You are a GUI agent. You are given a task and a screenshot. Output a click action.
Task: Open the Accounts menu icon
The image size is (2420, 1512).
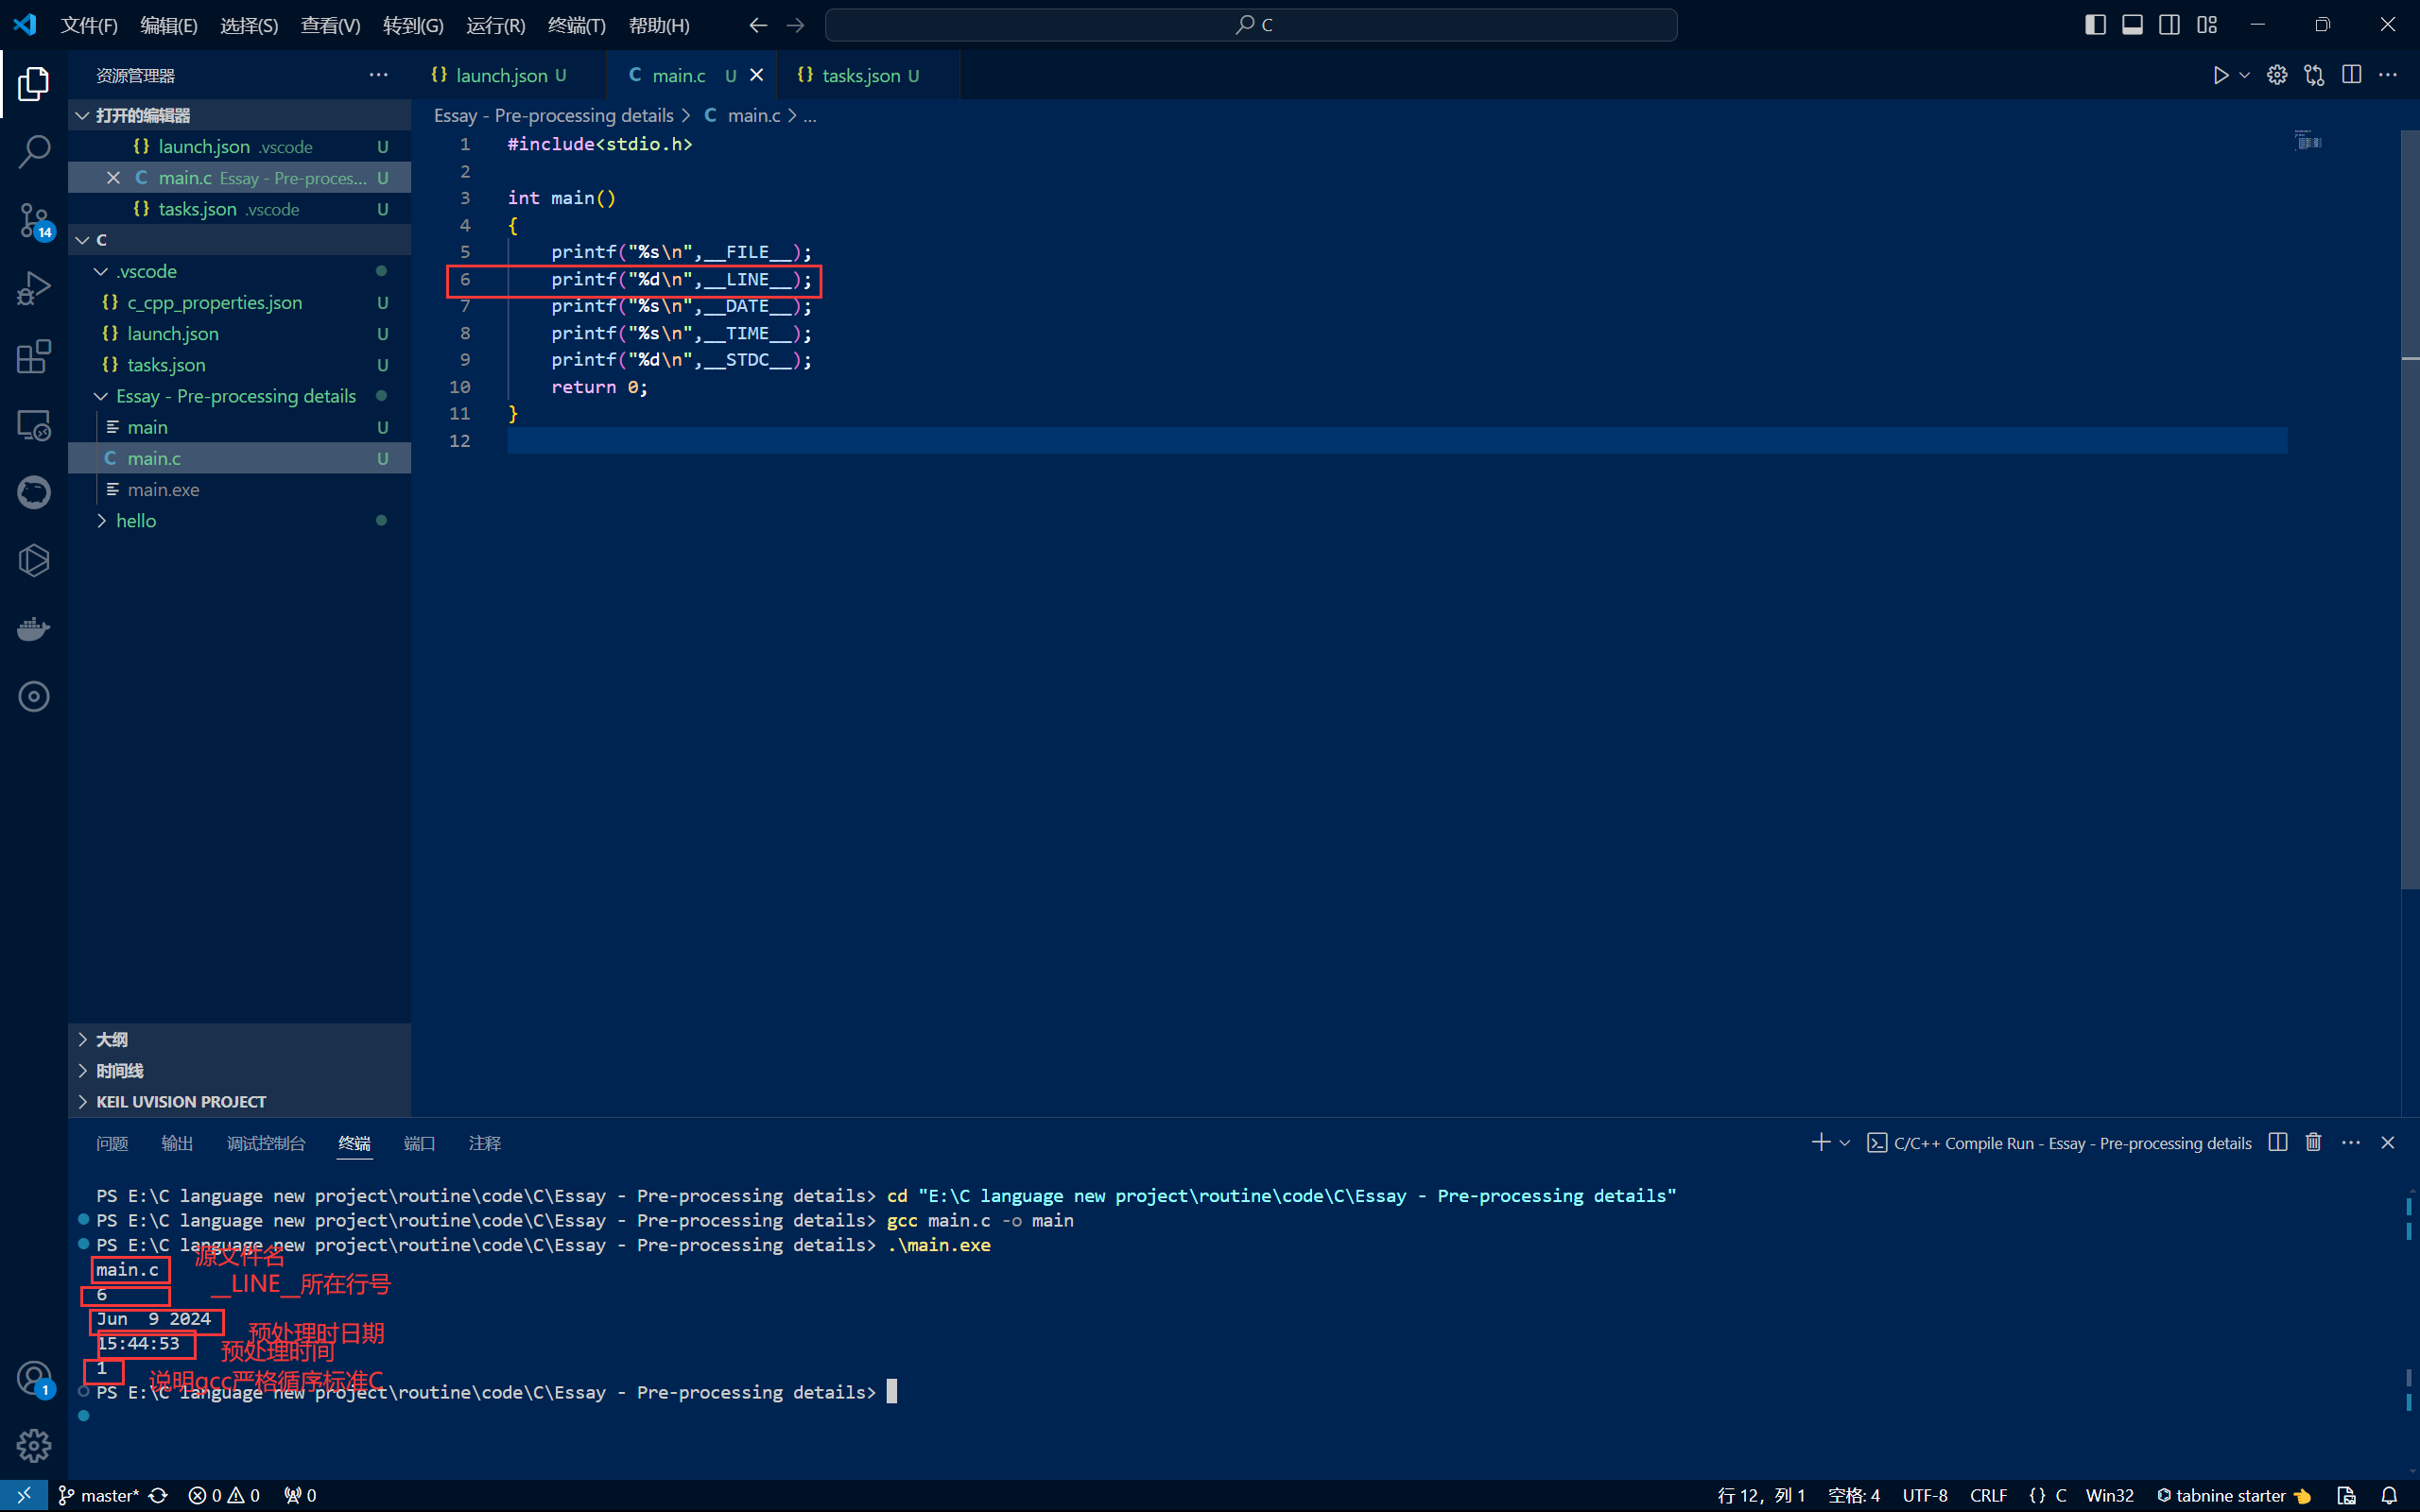tap(33, 1379)
